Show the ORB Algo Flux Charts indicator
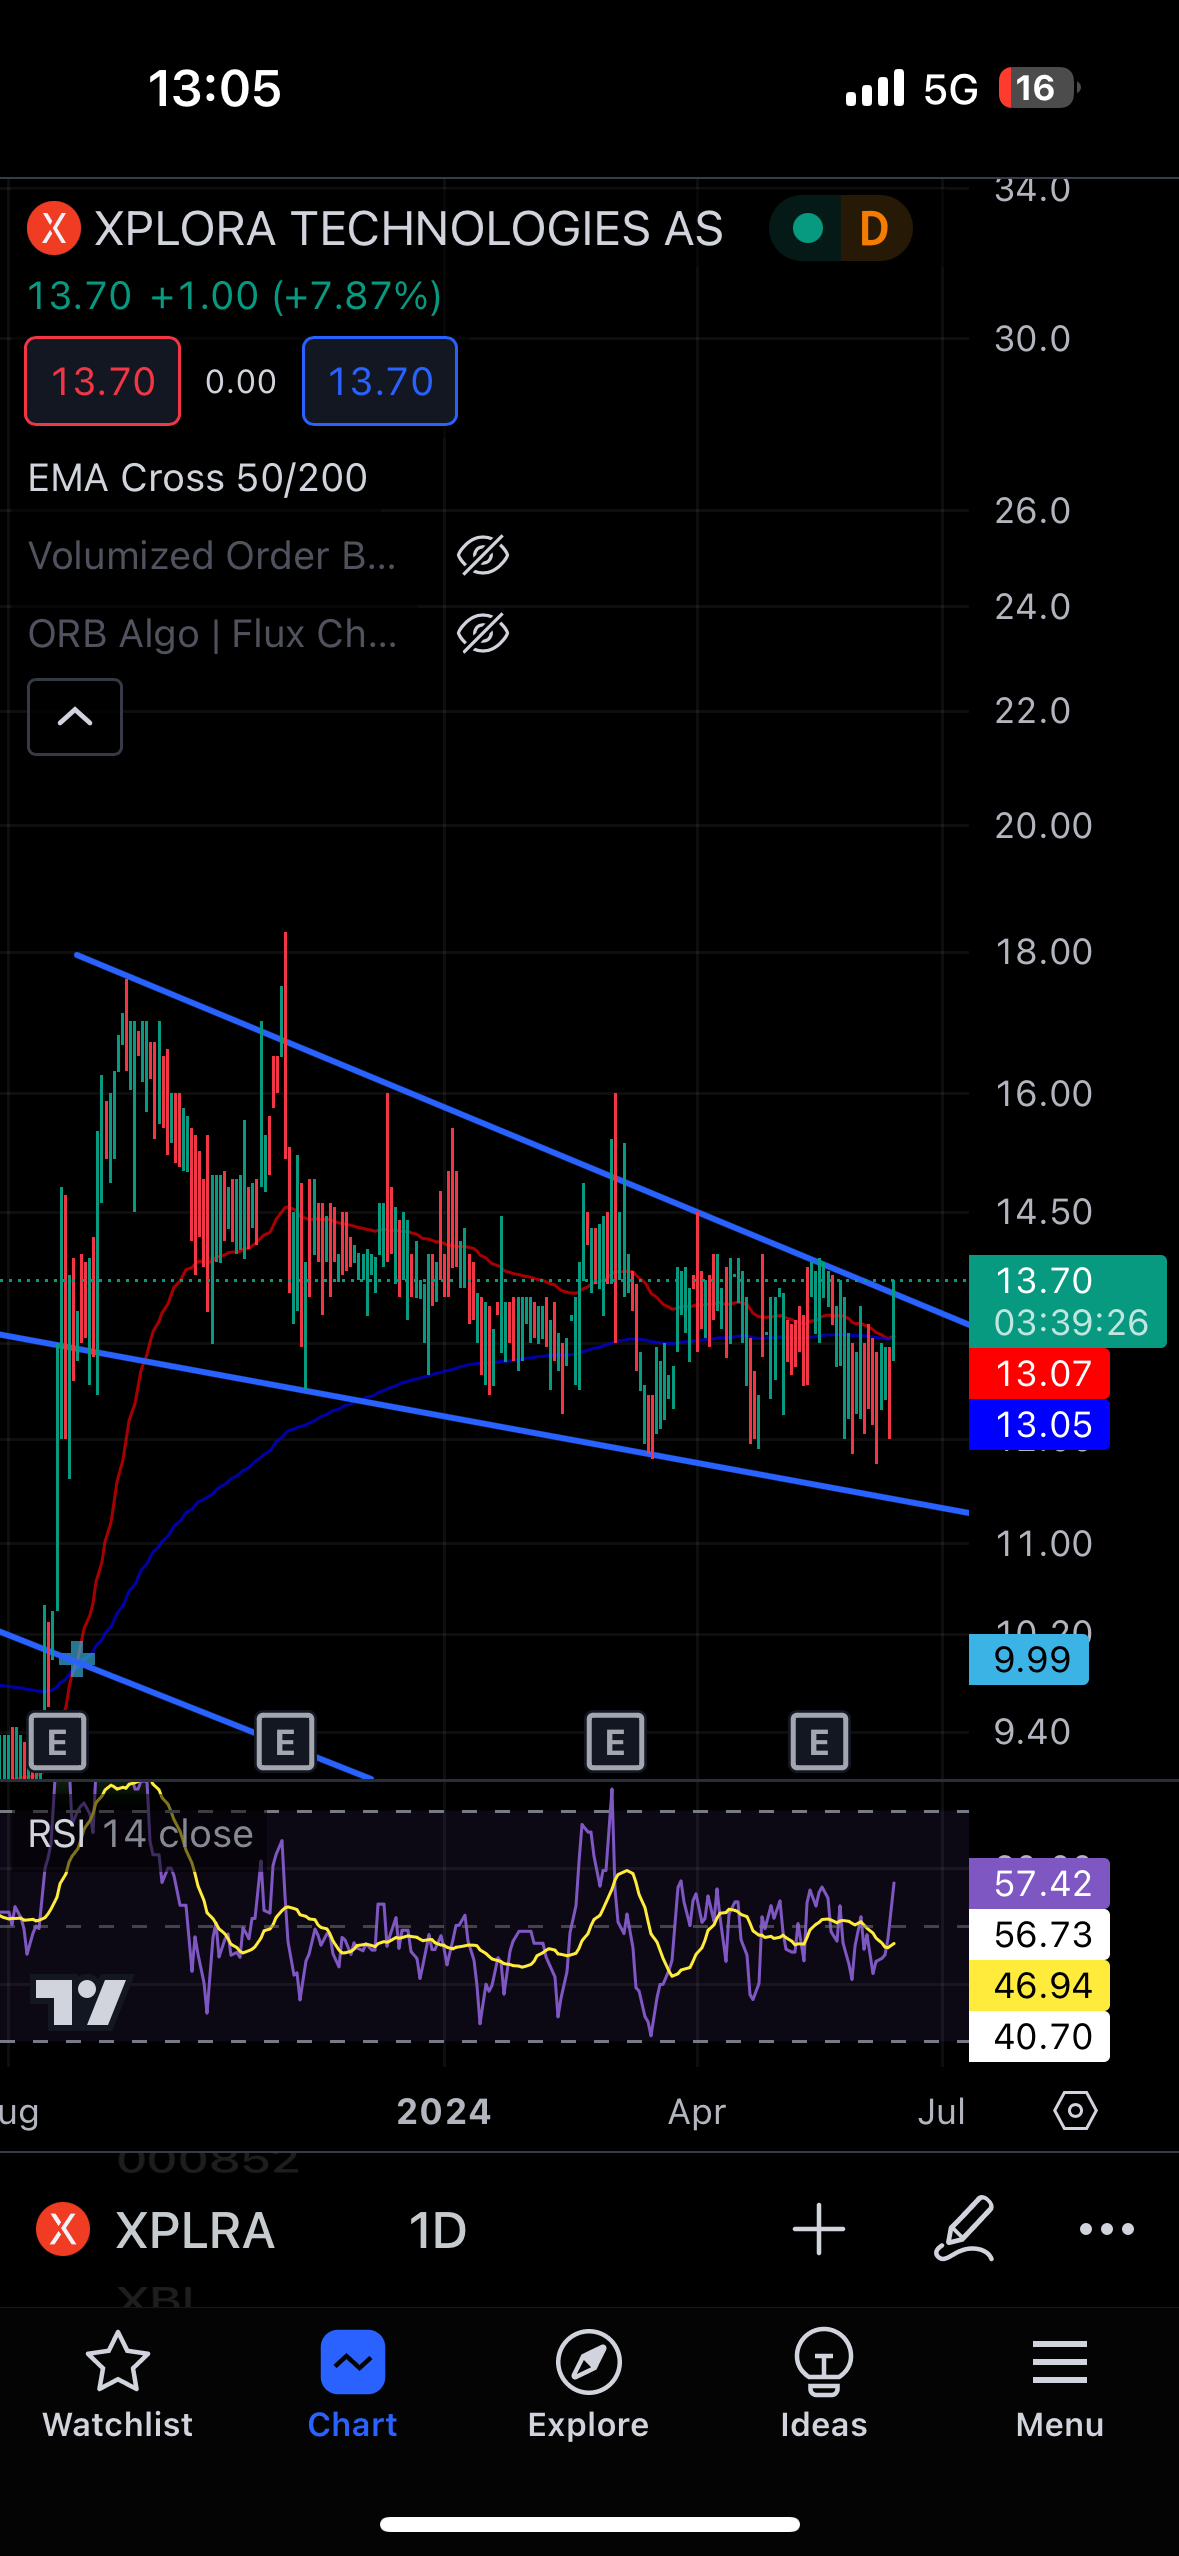 coord(483,634)
